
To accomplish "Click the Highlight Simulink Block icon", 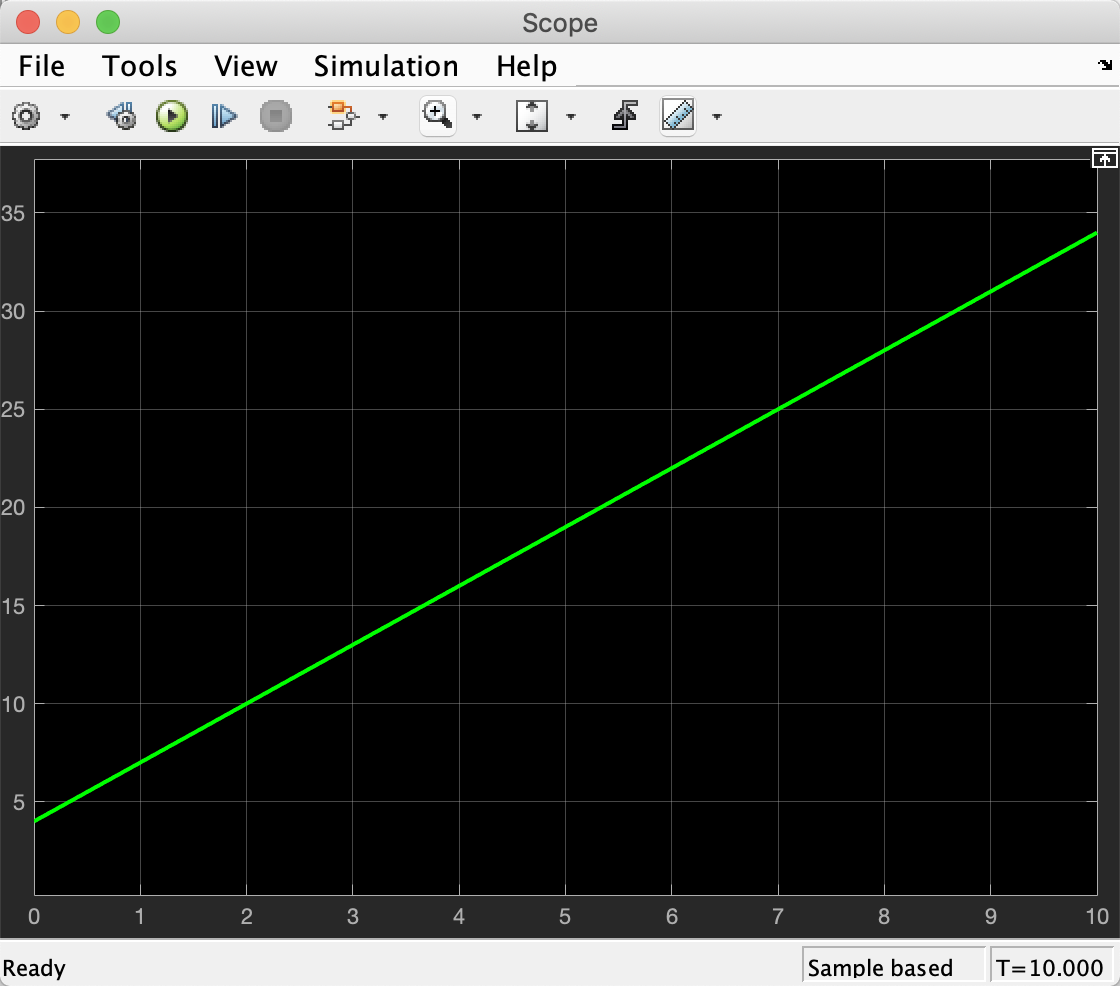I will 343,116.
